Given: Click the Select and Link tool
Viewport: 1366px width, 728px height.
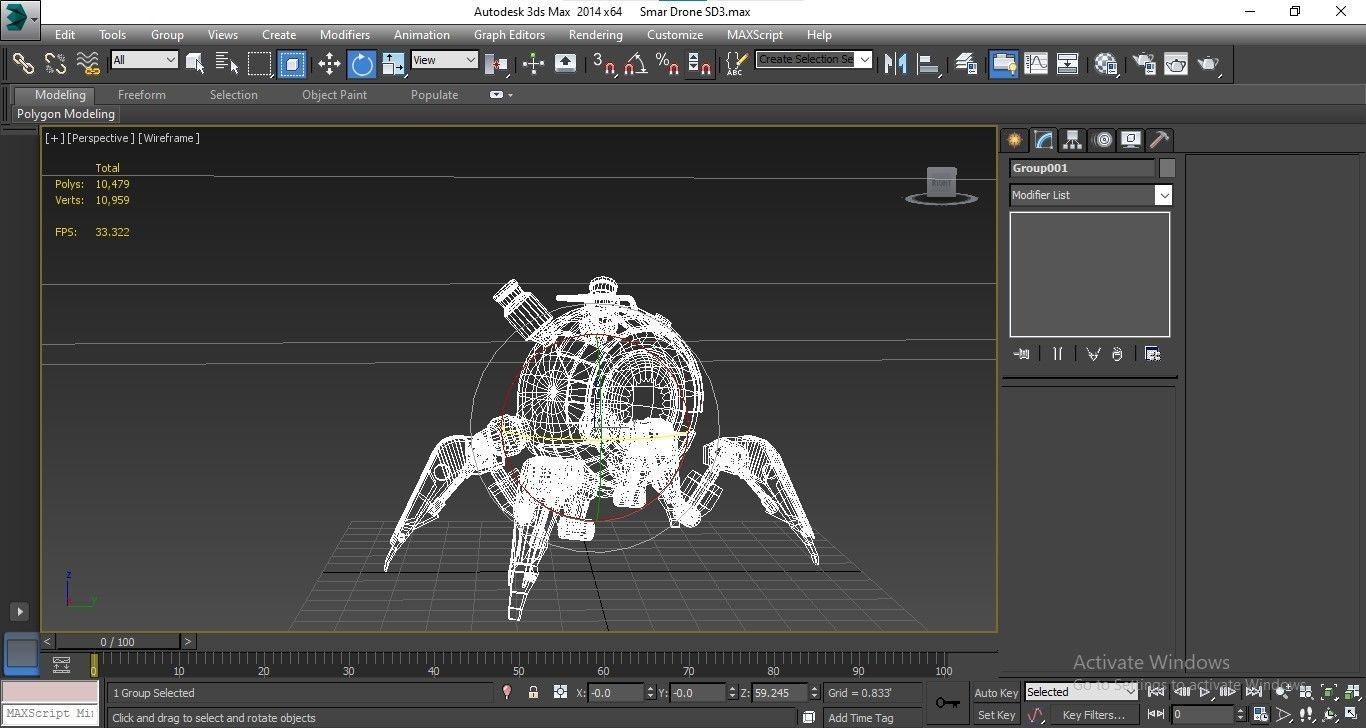Looking at the screenshot, I should point(23,63).
